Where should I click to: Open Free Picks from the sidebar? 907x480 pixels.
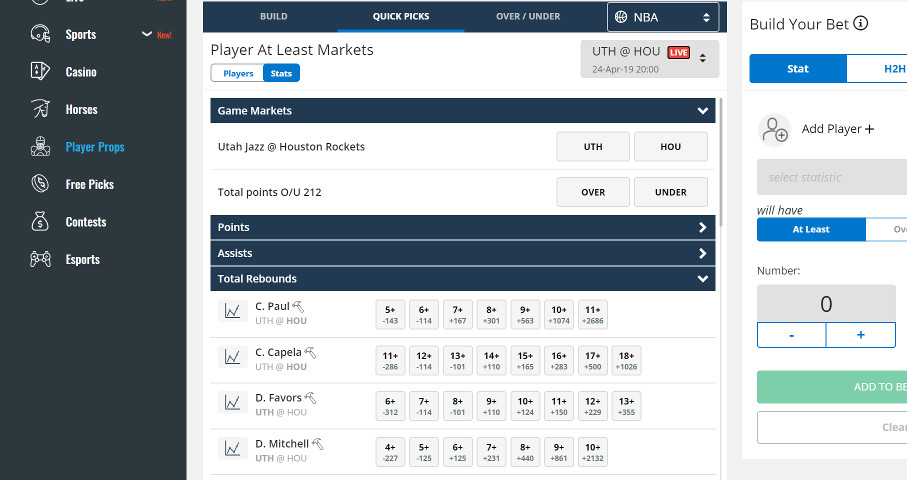(90, 184)
